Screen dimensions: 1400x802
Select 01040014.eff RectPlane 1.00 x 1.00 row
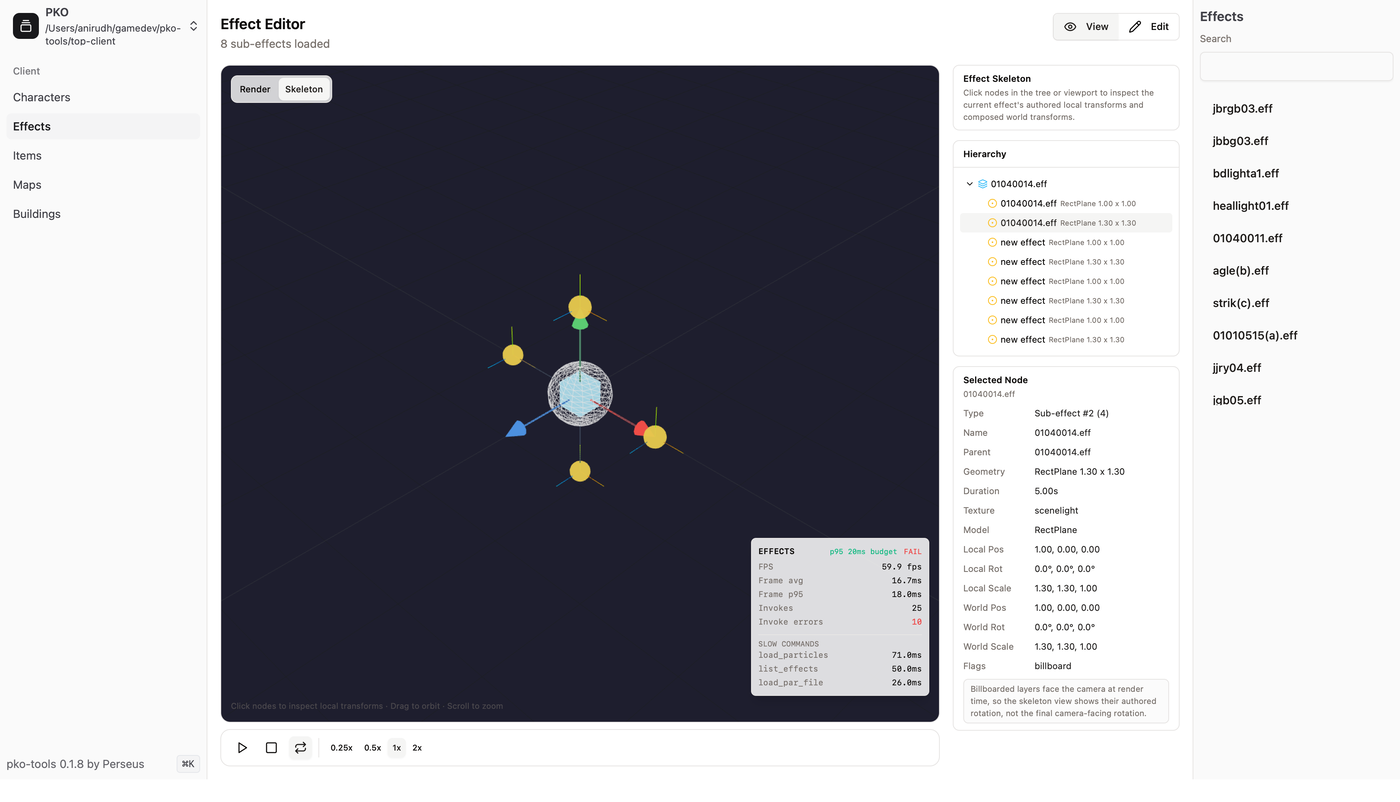coord(1066,203)
